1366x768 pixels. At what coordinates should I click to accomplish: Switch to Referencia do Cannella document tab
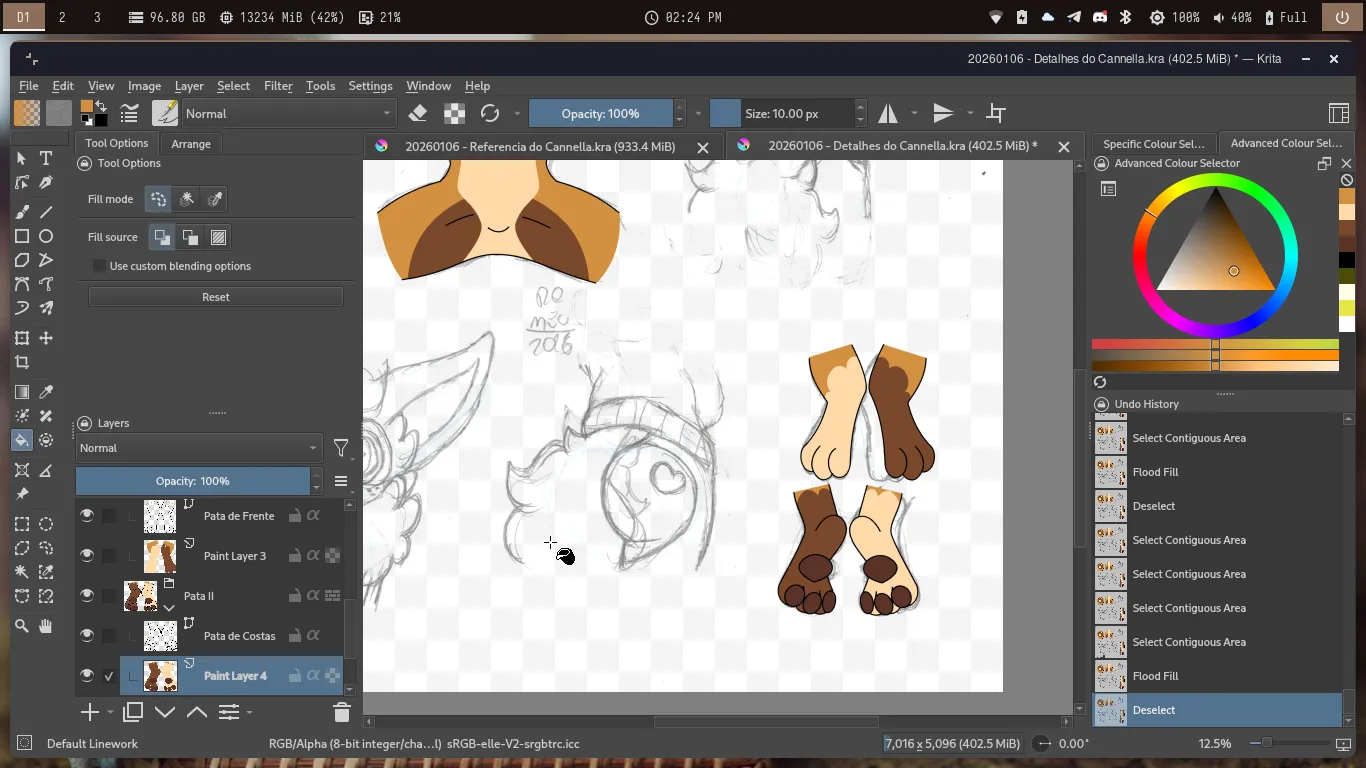[x=539, y=146]
